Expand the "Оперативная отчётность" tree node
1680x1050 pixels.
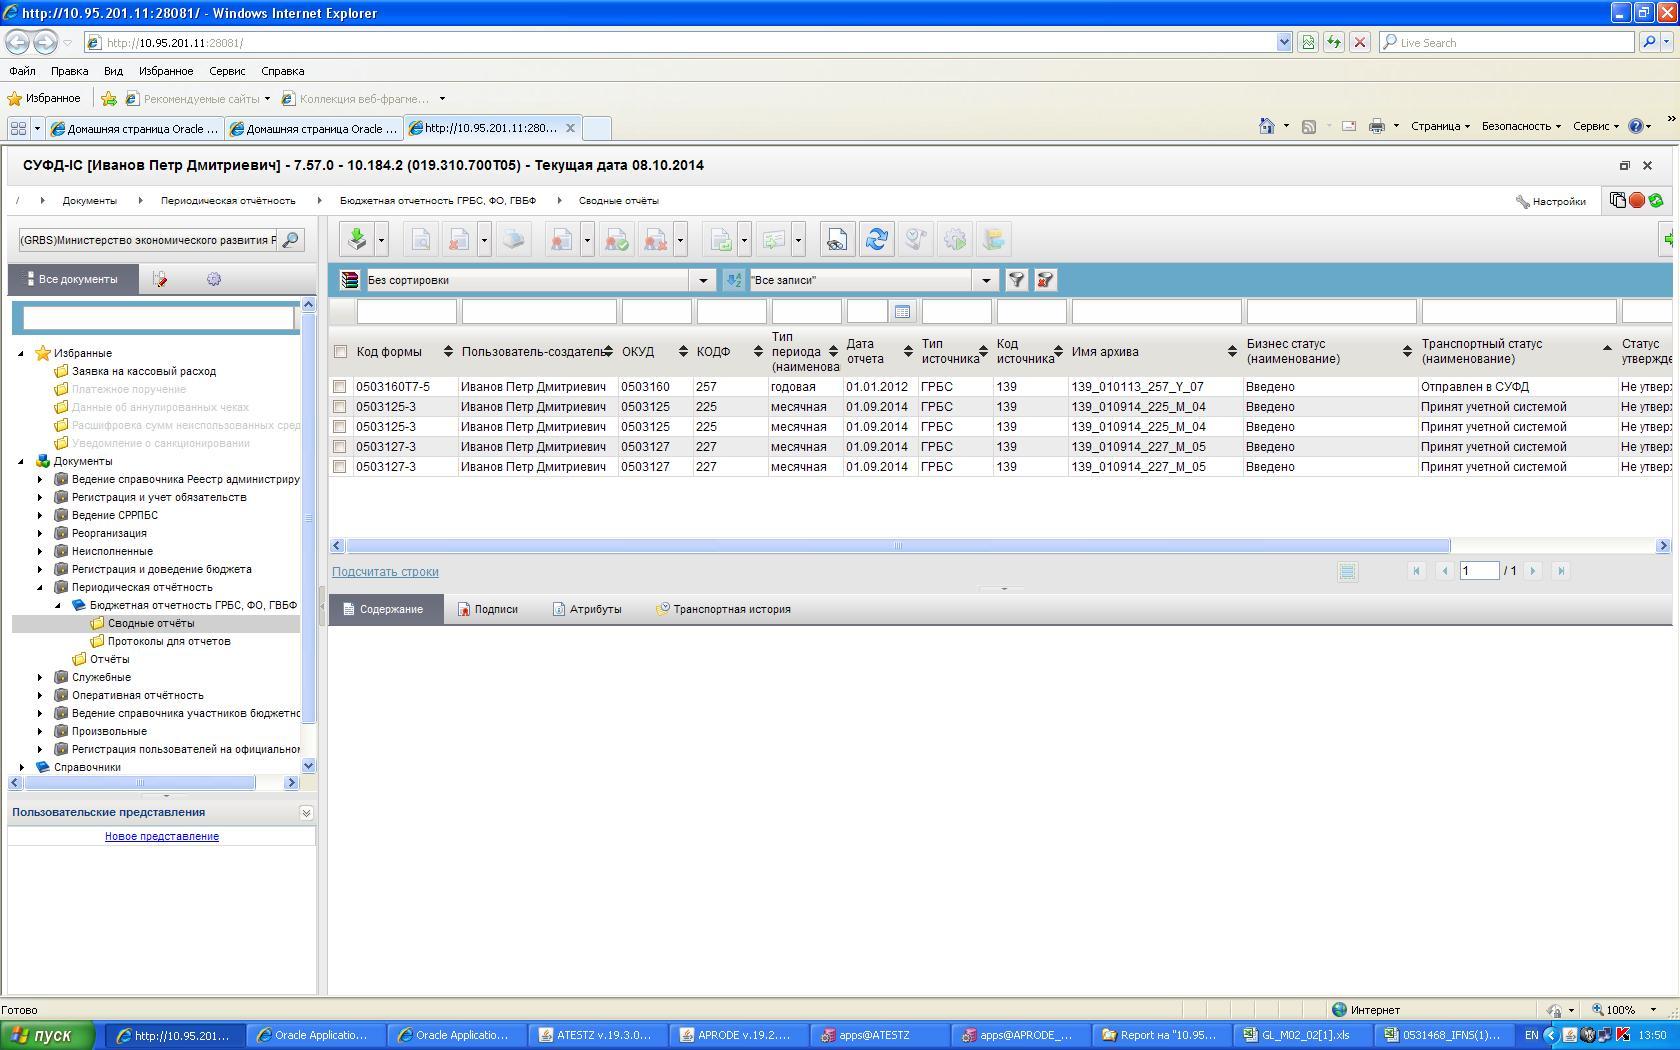tap(40, 695)
